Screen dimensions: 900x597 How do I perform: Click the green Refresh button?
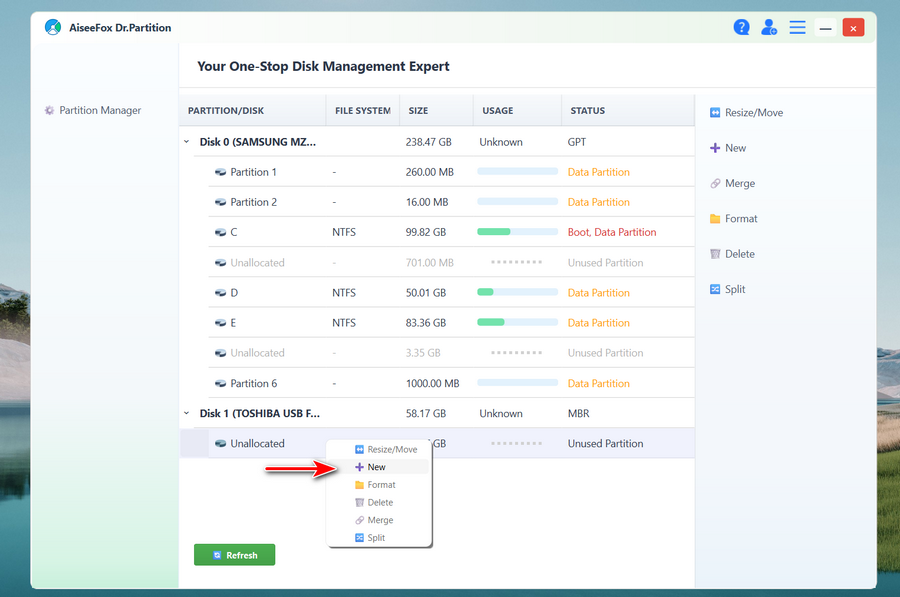[x=234, y=555]
